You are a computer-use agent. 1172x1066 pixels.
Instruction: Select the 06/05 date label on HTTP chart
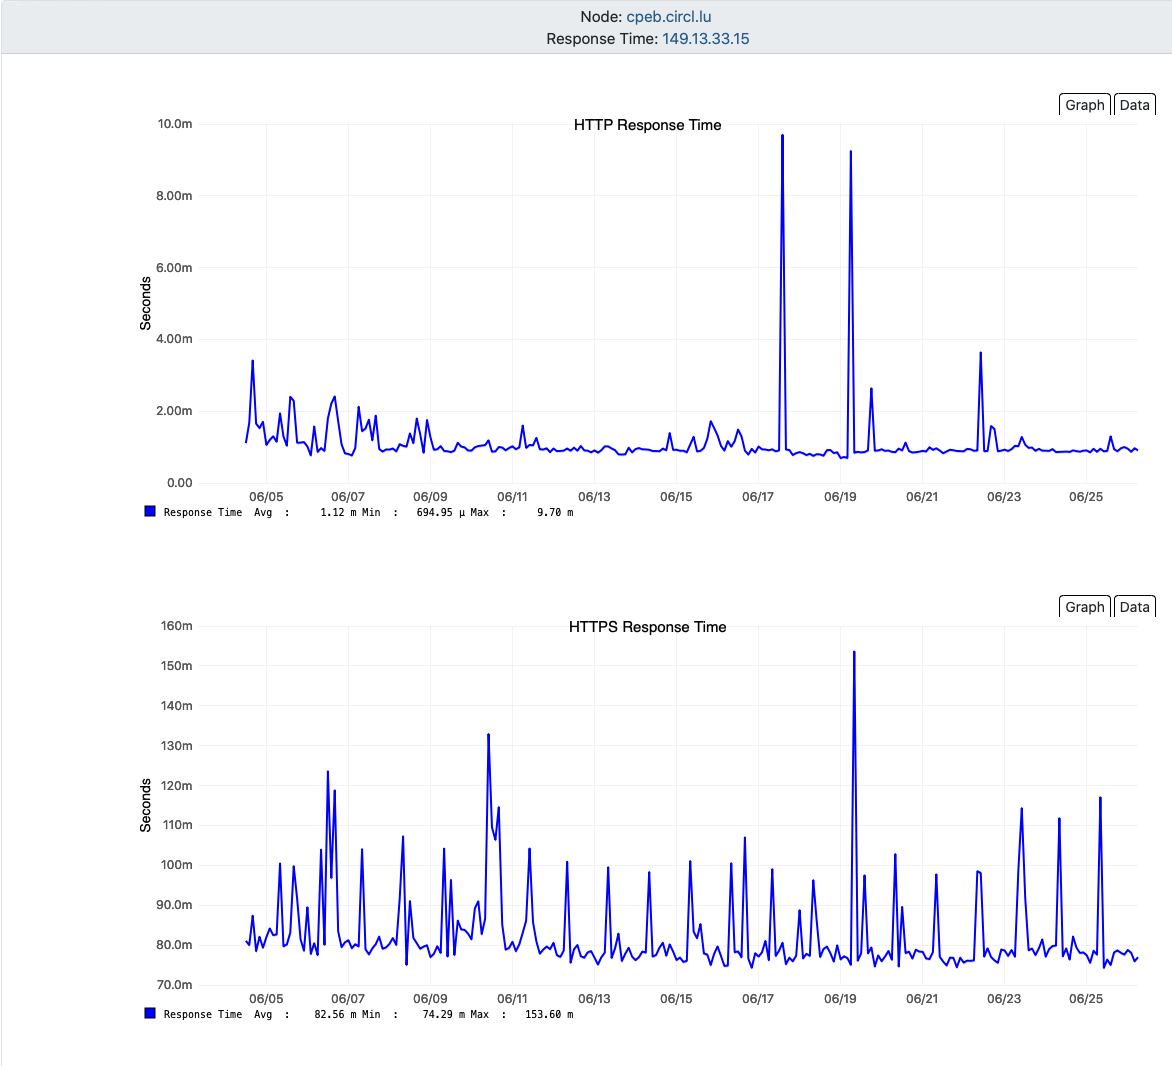click(266, 497)
